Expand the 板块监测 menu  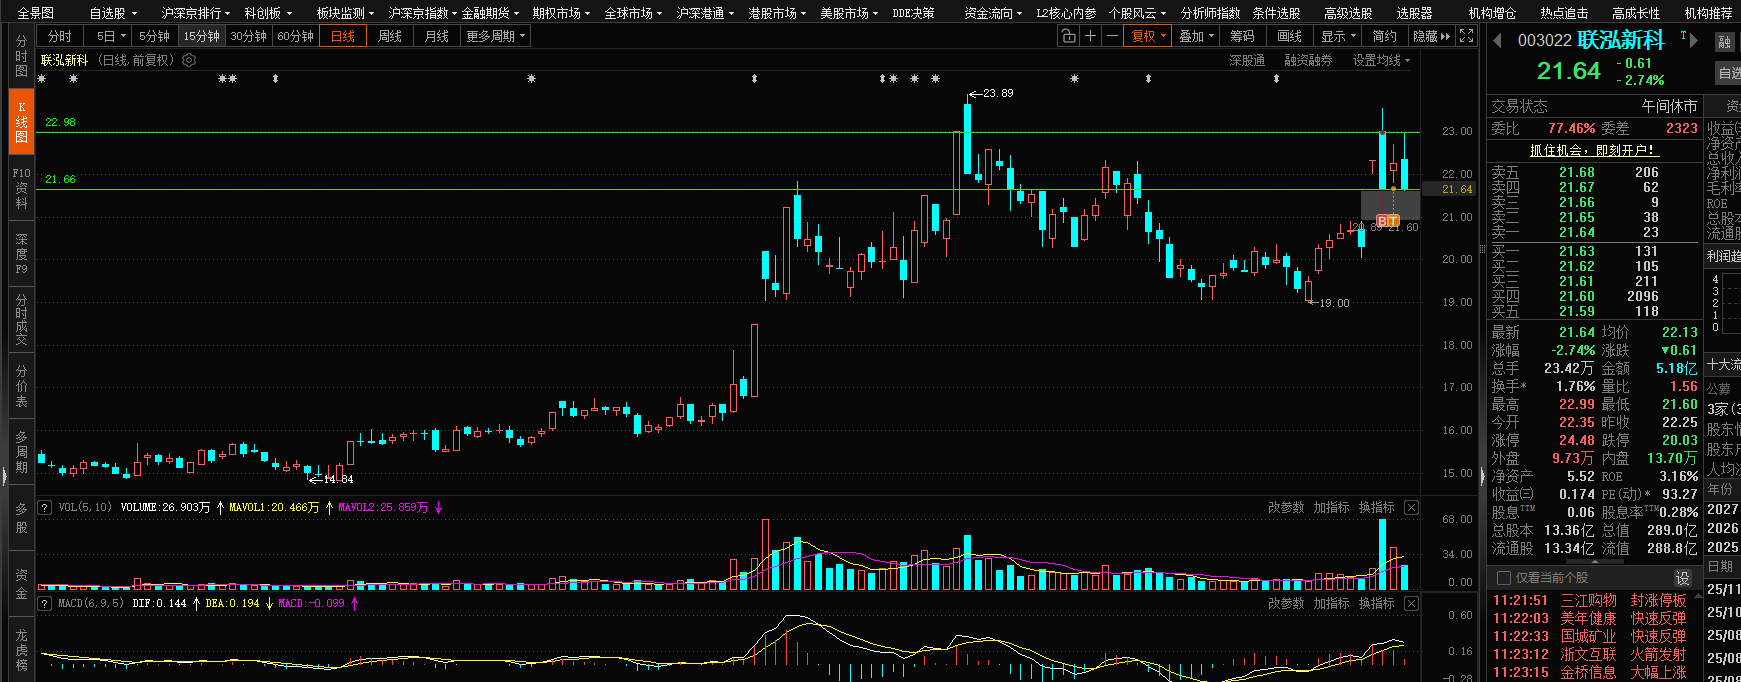(345, 13)
